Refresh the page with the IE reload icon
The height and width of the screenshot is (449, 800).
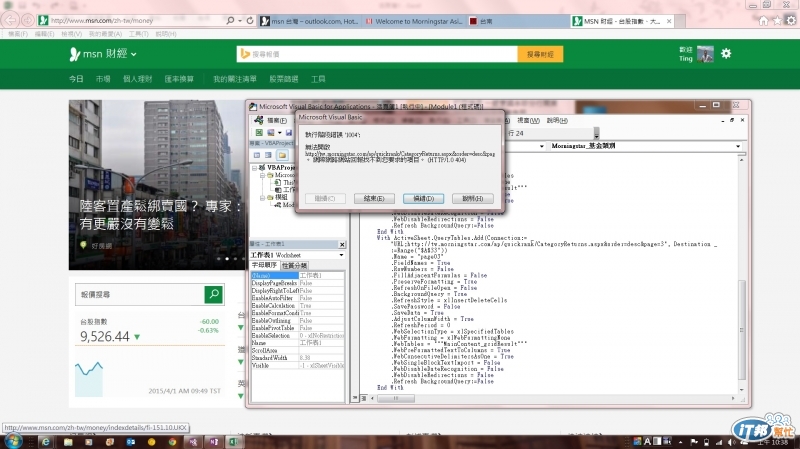point(250,20)
